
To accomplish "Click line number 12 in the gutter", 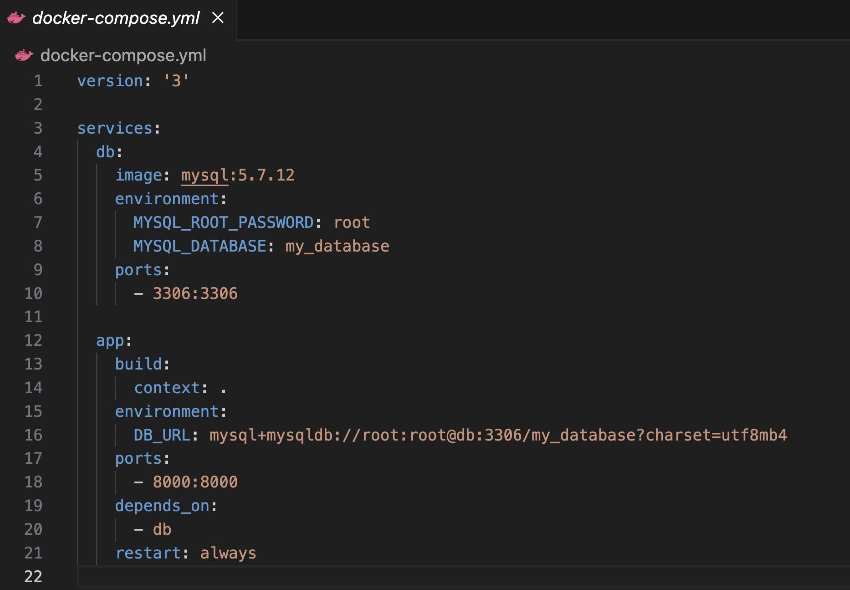I will click(x=33, y=341).
